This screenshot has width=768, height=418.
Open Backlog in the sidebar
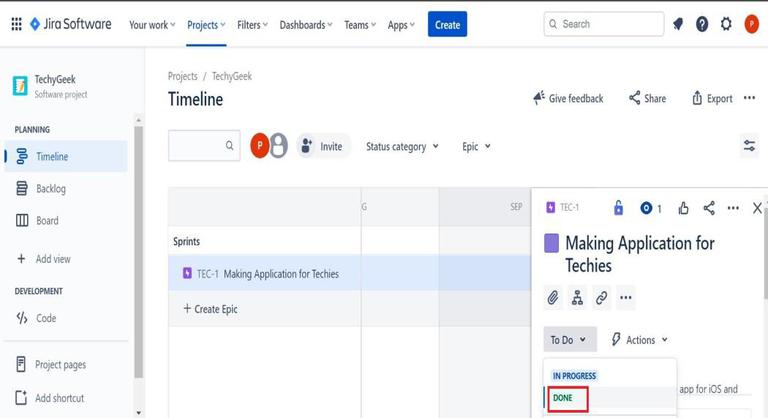(x=50, y=188)
